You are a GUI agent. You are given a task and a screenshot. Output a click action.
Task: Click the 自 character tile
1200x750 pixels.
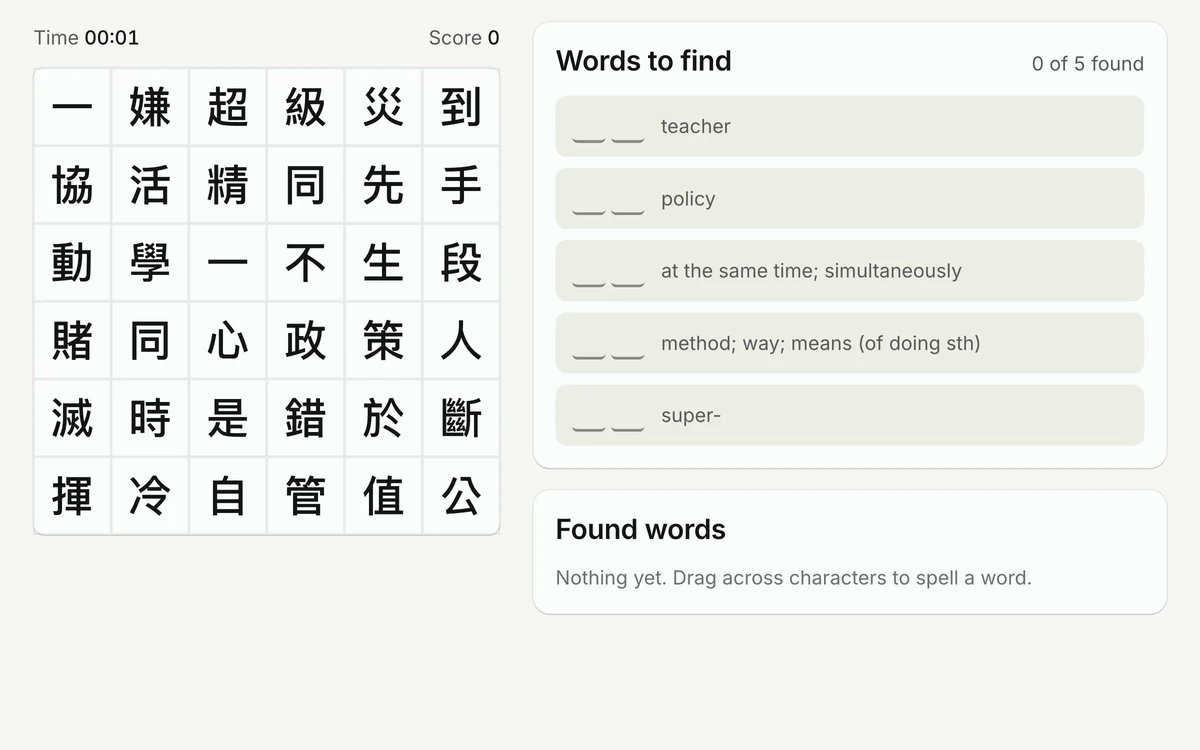click(228, 496)
